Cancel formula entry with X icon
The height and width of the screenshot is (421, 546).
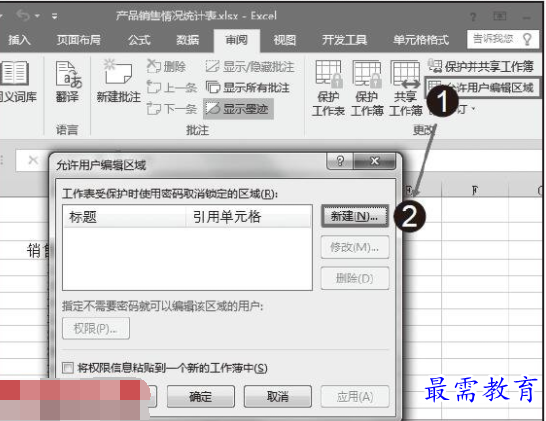click(33, 160)
